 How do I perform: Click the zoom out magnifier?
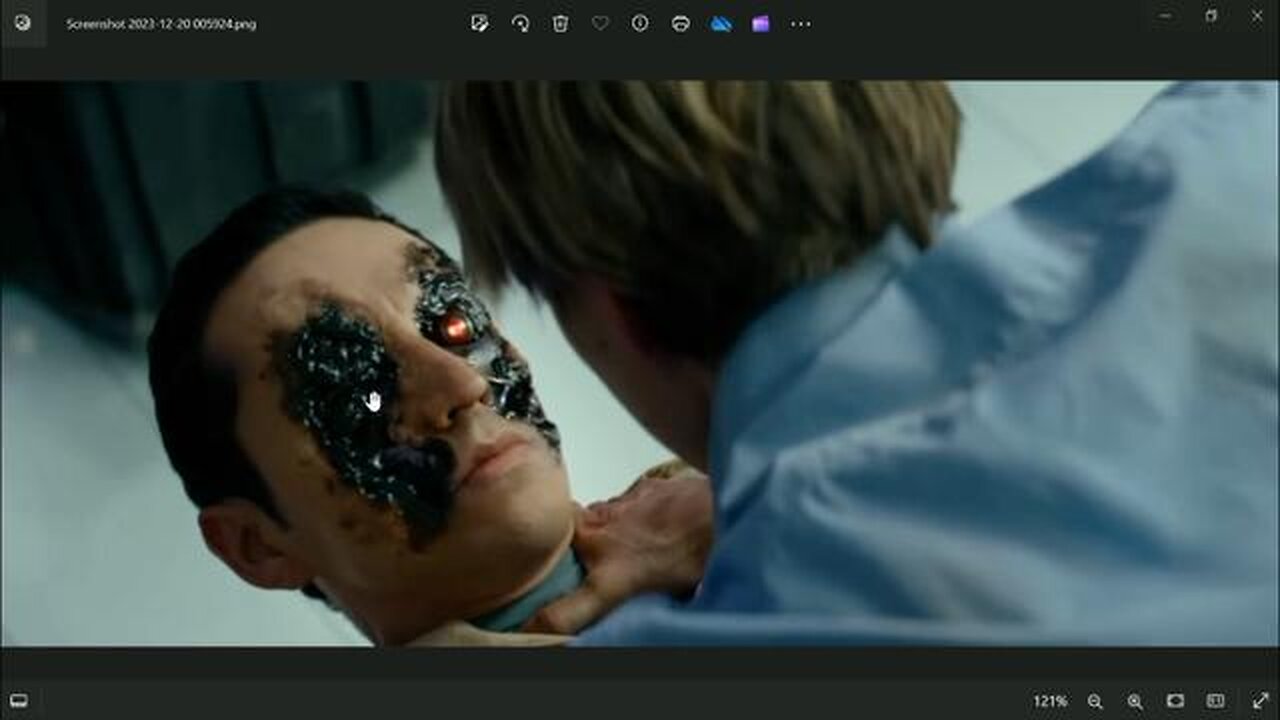click(1095, 702)
